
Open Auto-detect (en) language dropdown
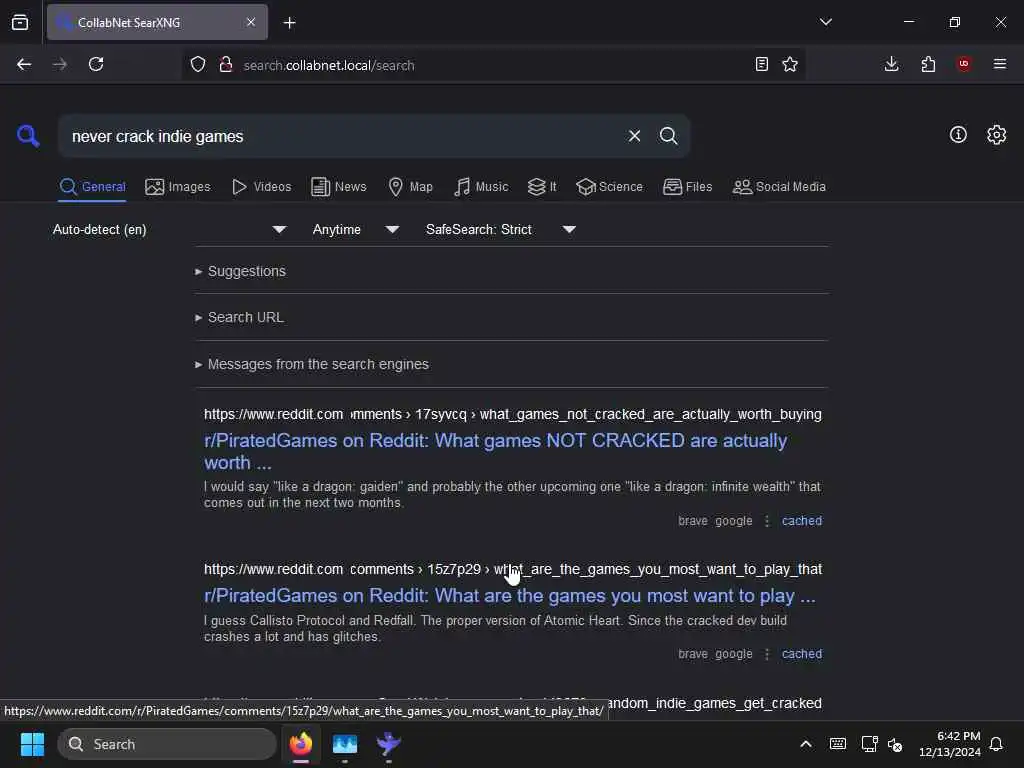[x=169, y=229]
